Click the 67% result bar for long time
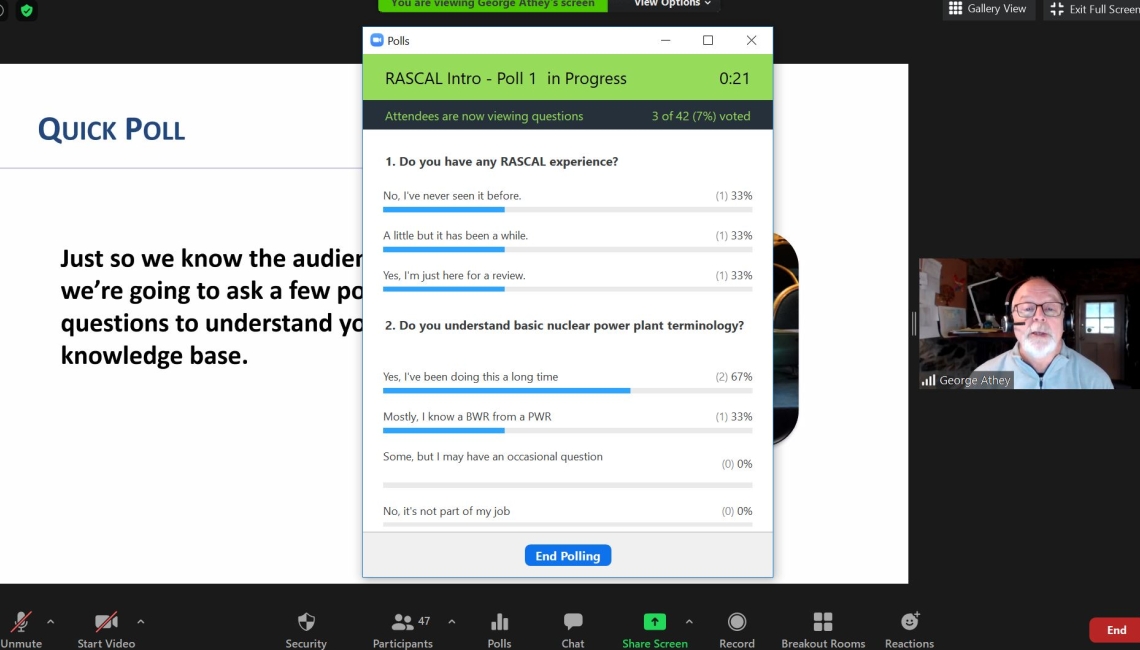Viewport: 1140px width, 650px height. click(x=506, y=391)
